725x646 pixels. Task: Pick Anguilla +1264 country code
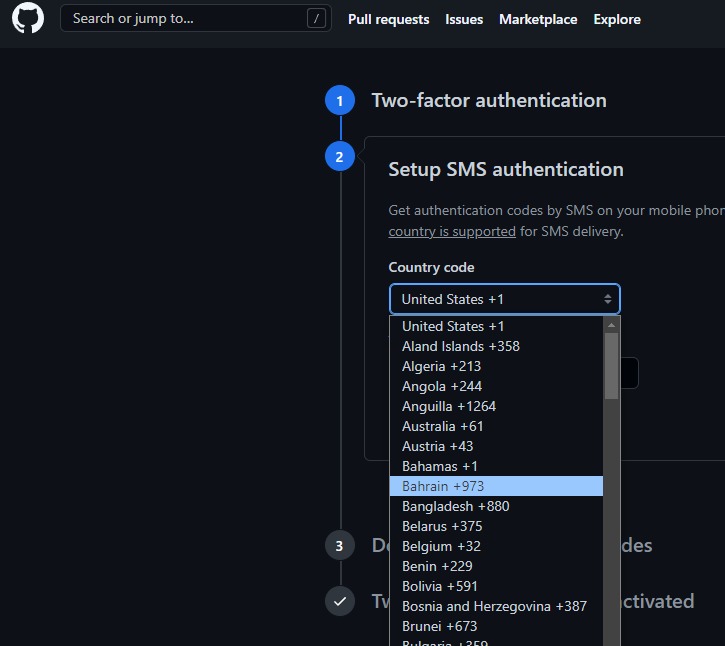[496, 406]
